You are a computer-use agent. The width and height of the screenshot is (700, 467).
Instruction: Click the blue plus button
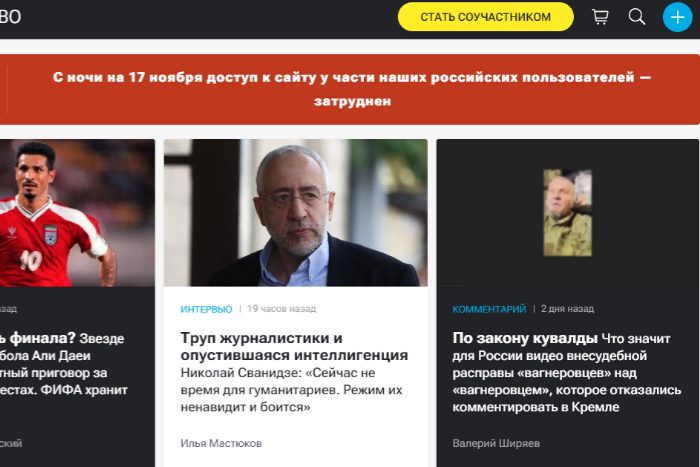(677, 17)
